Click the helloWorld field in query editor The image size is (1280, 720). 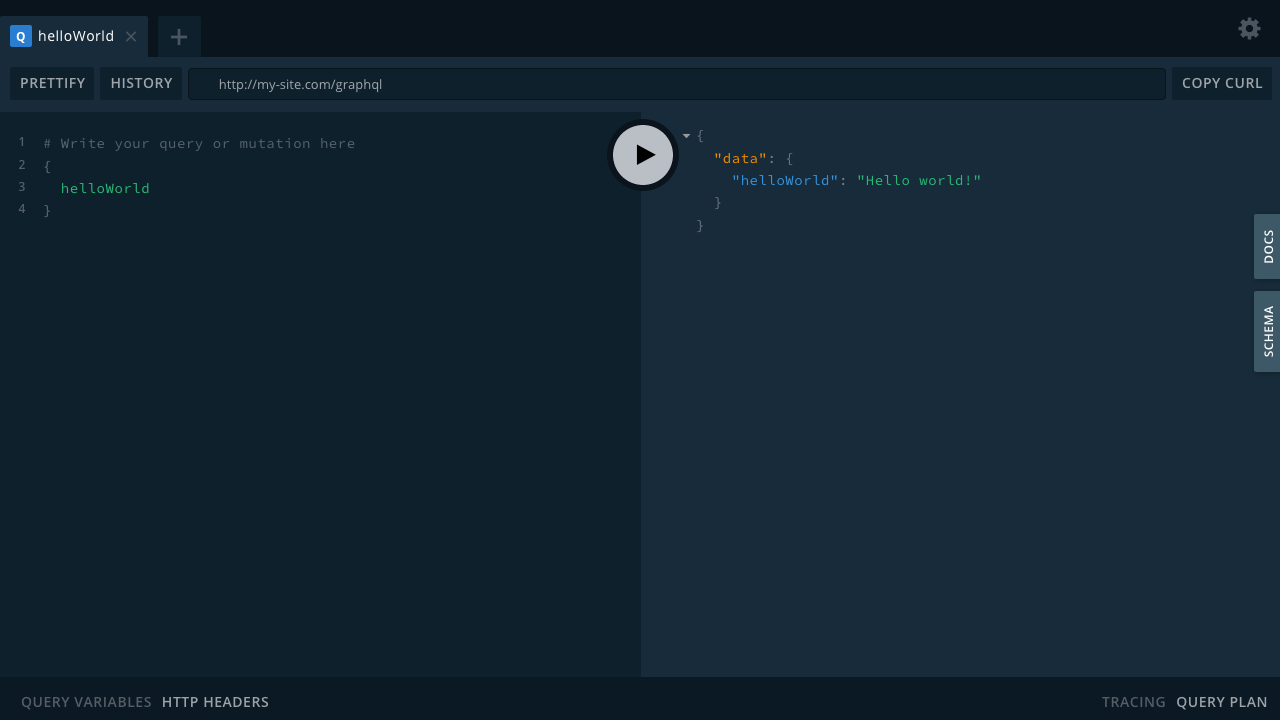(x=105, y=188)
